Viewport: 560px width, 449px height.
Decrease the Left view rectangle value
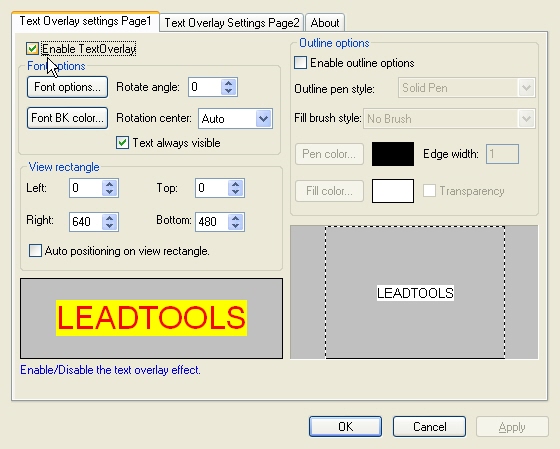tap(109, 192)
